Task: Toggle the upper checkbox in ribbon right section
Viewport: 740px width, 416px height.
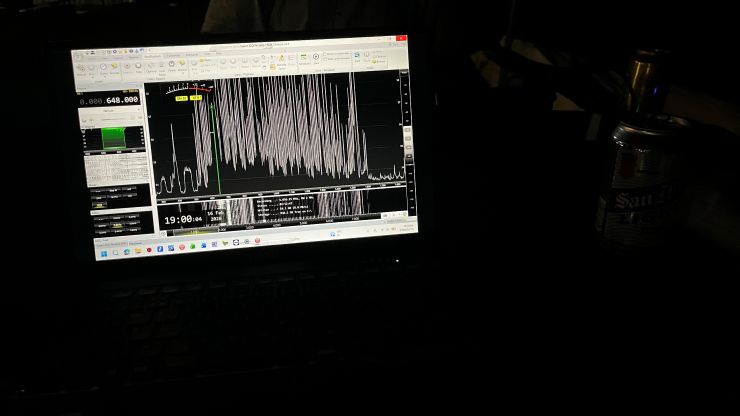Action: [326, 53]
